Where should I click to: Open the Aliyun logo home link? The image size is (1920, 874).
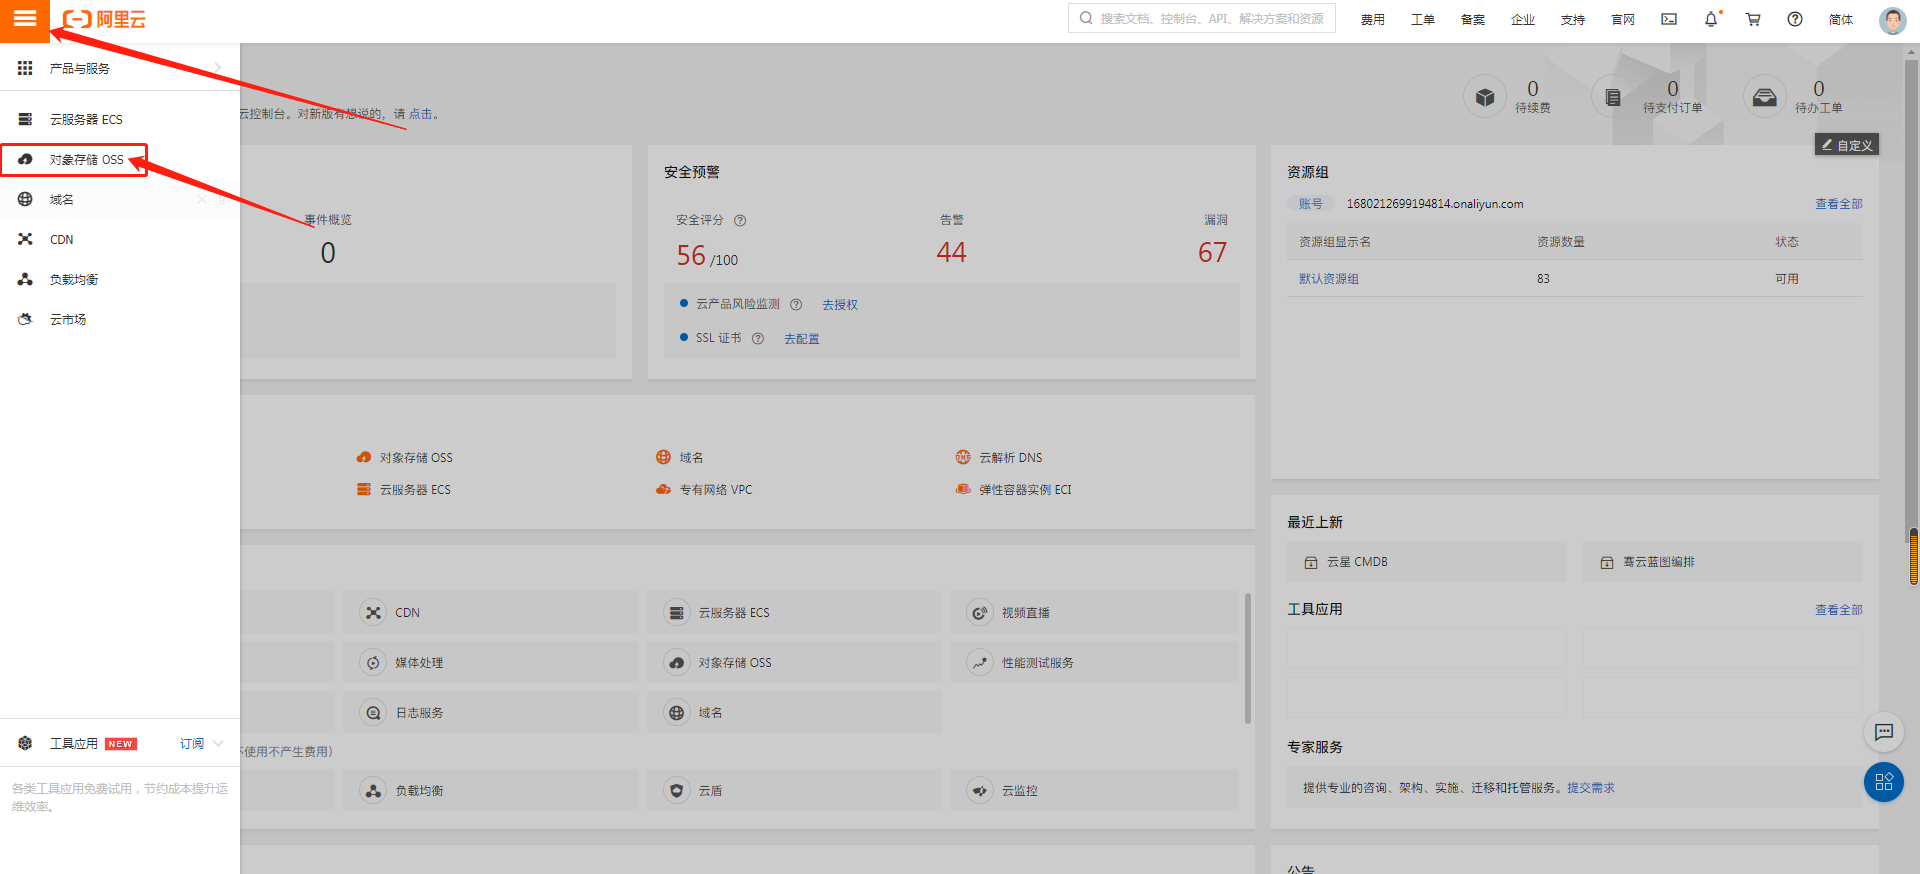pos(104,20)
